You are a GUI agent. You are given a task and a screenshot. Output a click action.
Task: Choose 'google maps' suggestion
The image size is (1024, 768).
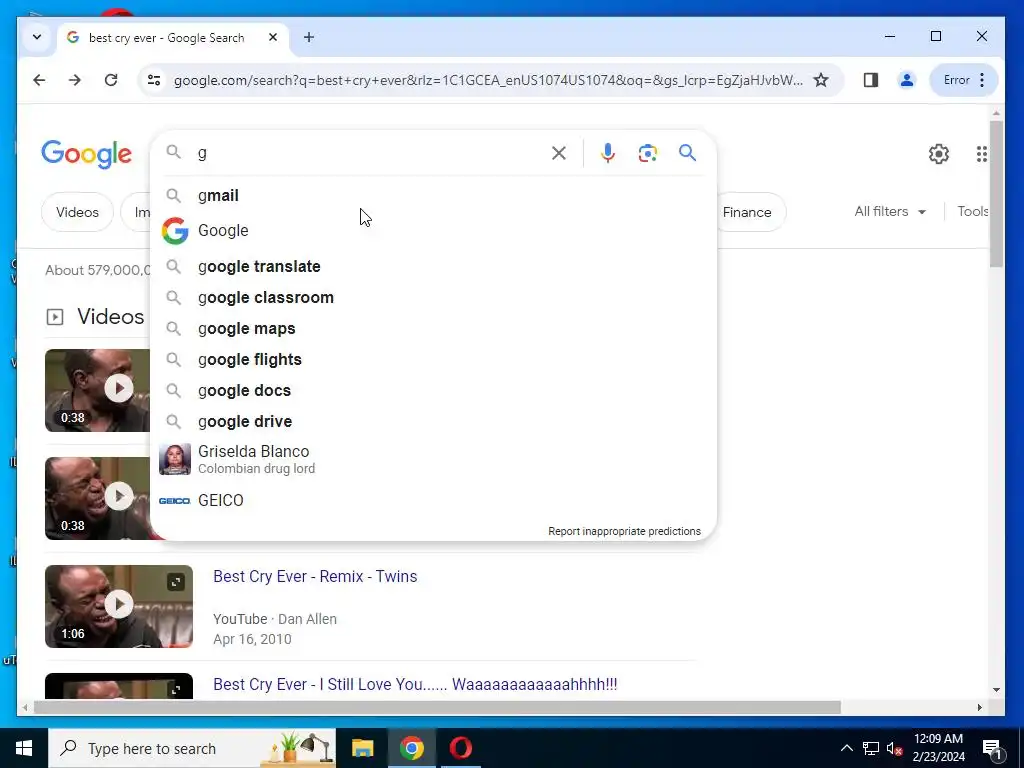pos(433,328)
